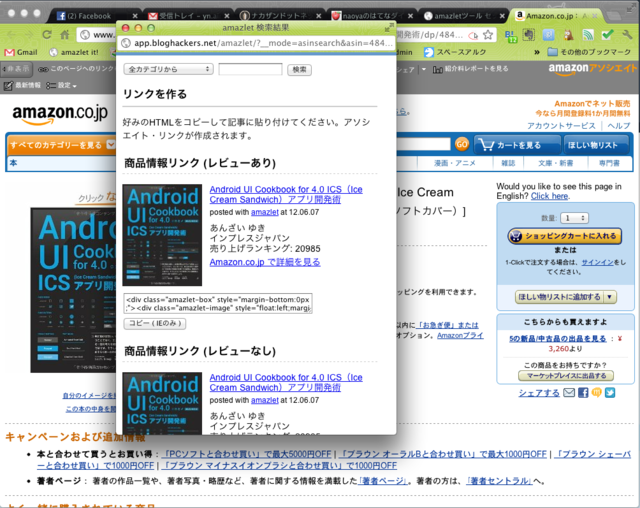The width and height of the screenshot is (640, 508).
Task: Close the Facebook tab
Action: point(135,16)
